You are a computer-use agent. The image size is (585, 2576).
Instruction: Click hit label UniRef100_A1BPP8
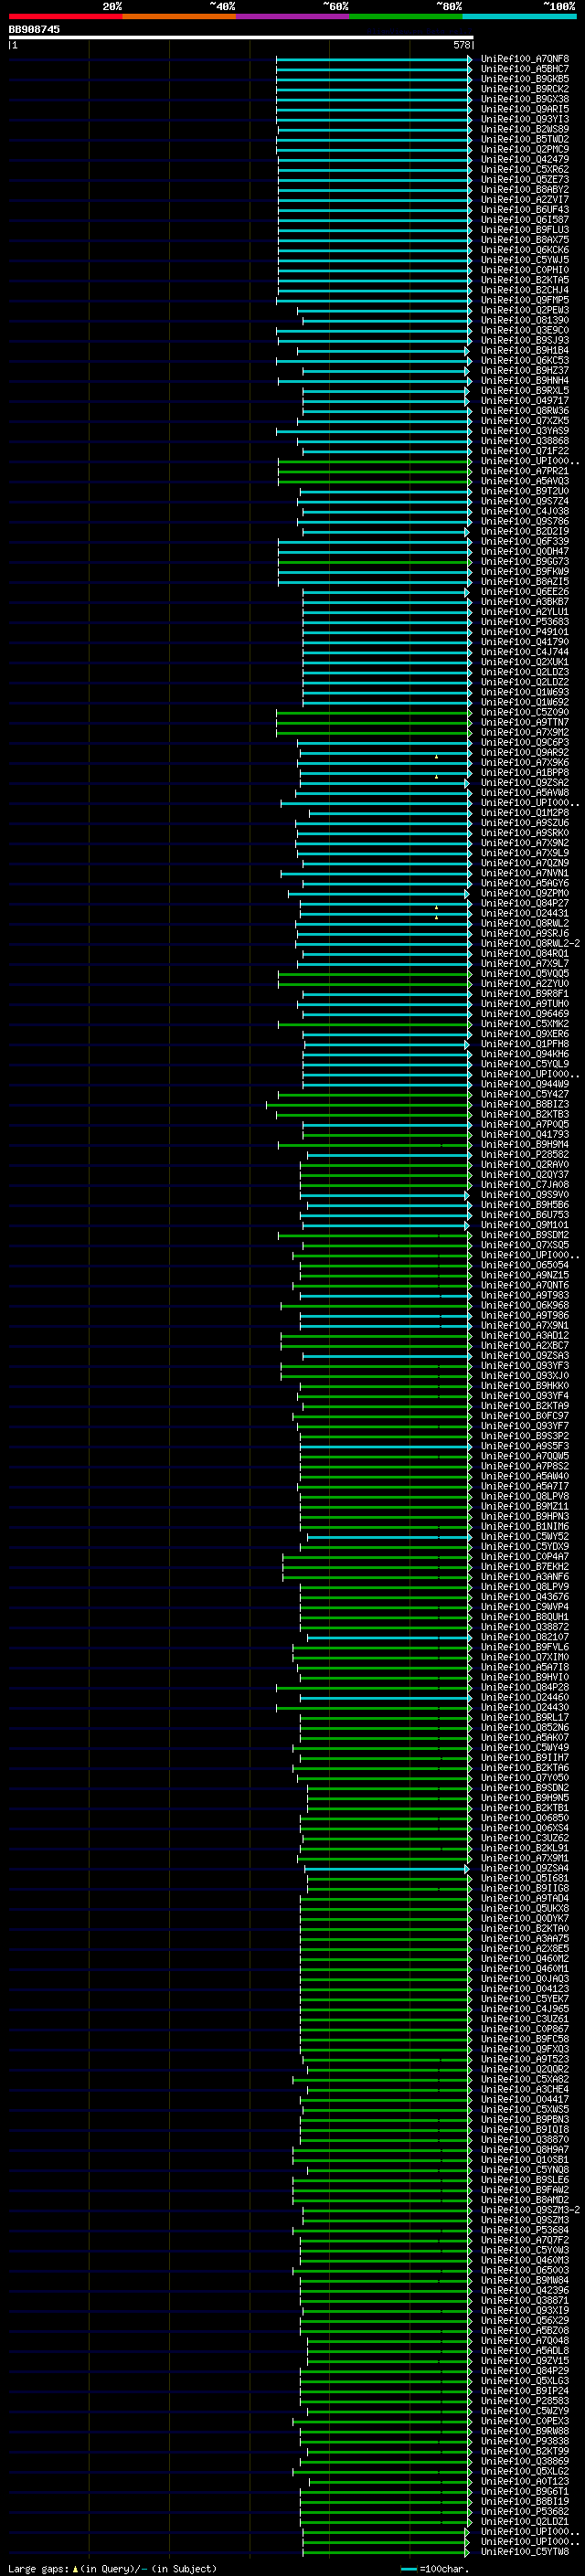pyautogui.click(x=525, y=773)
